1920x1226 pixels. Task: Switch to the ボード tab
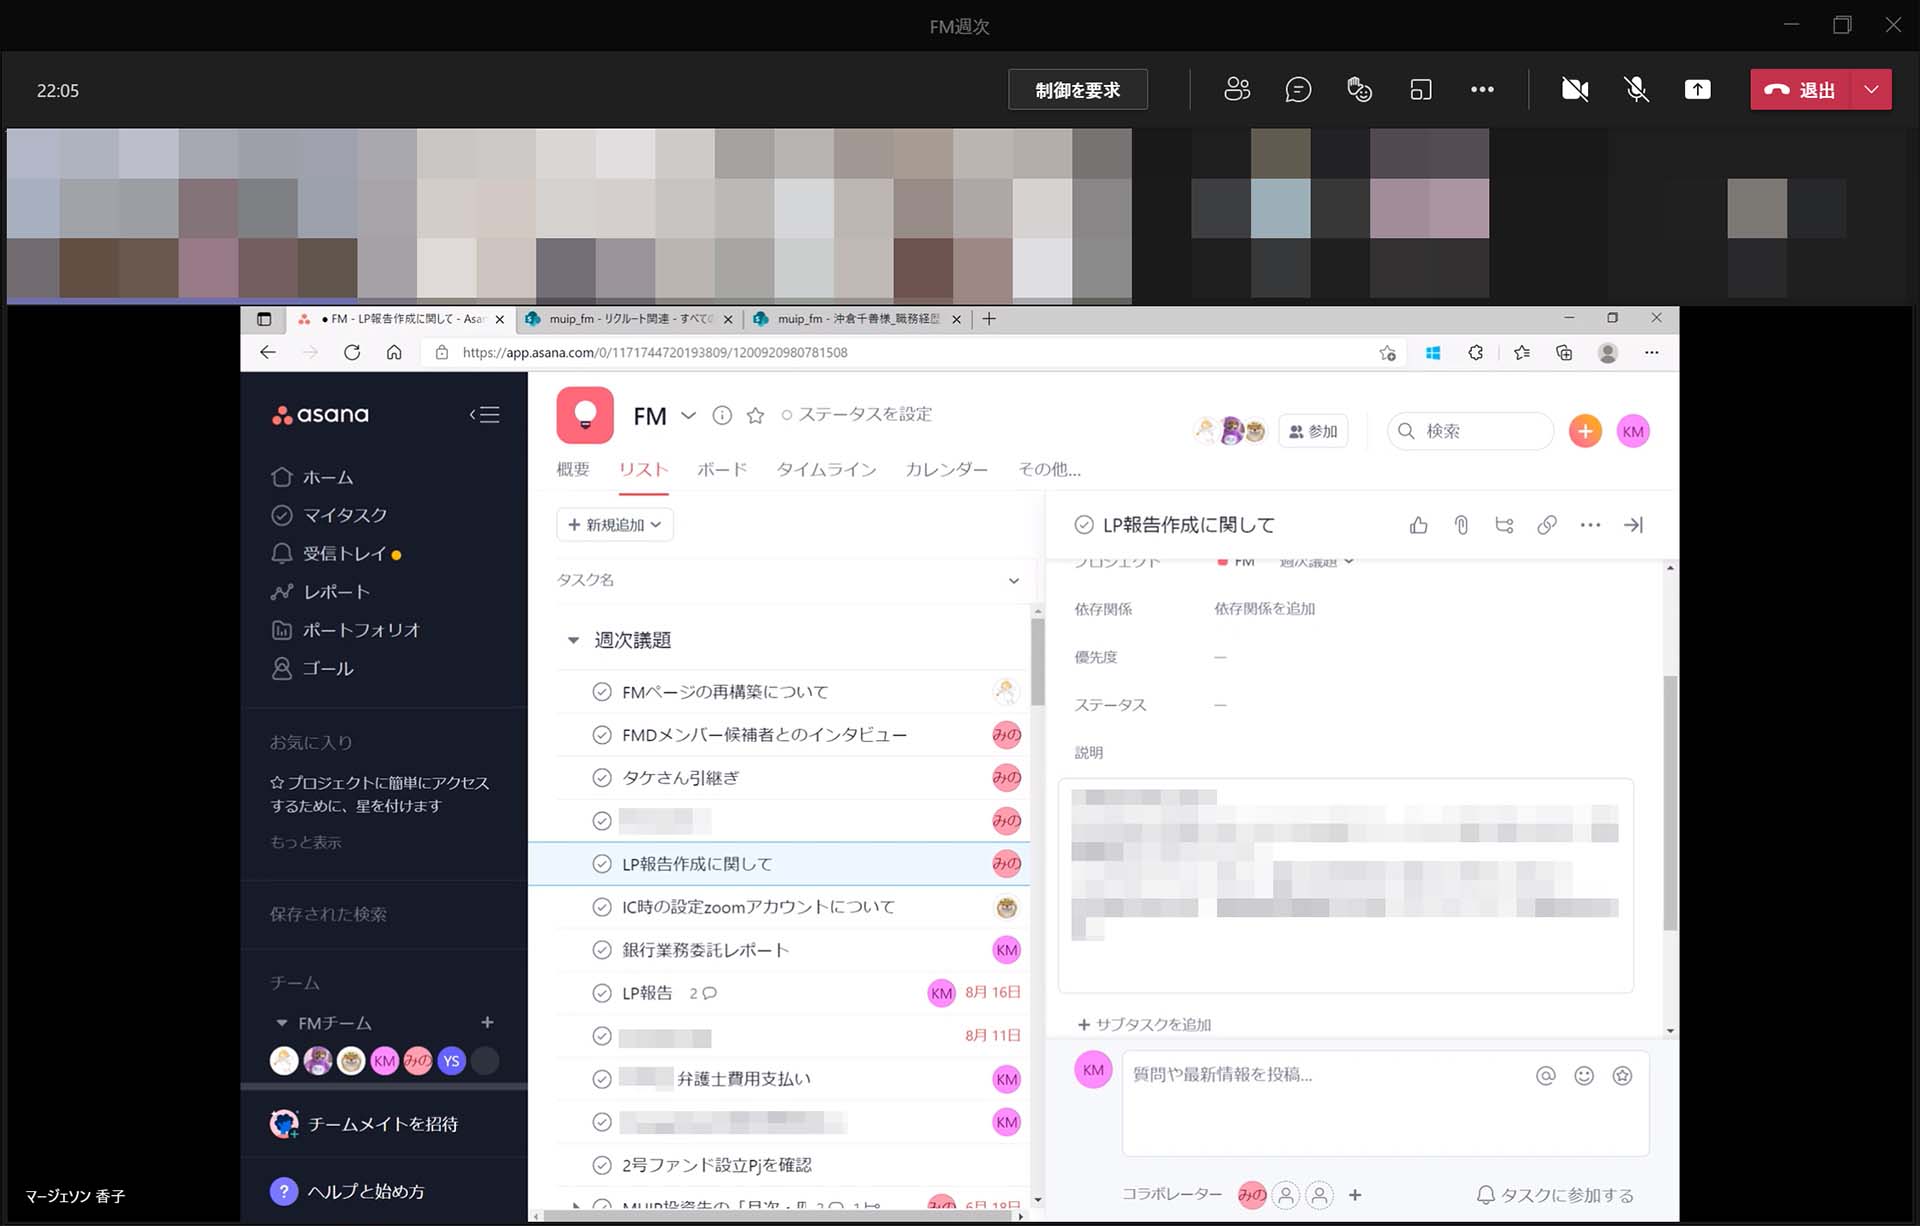(722, 469)
